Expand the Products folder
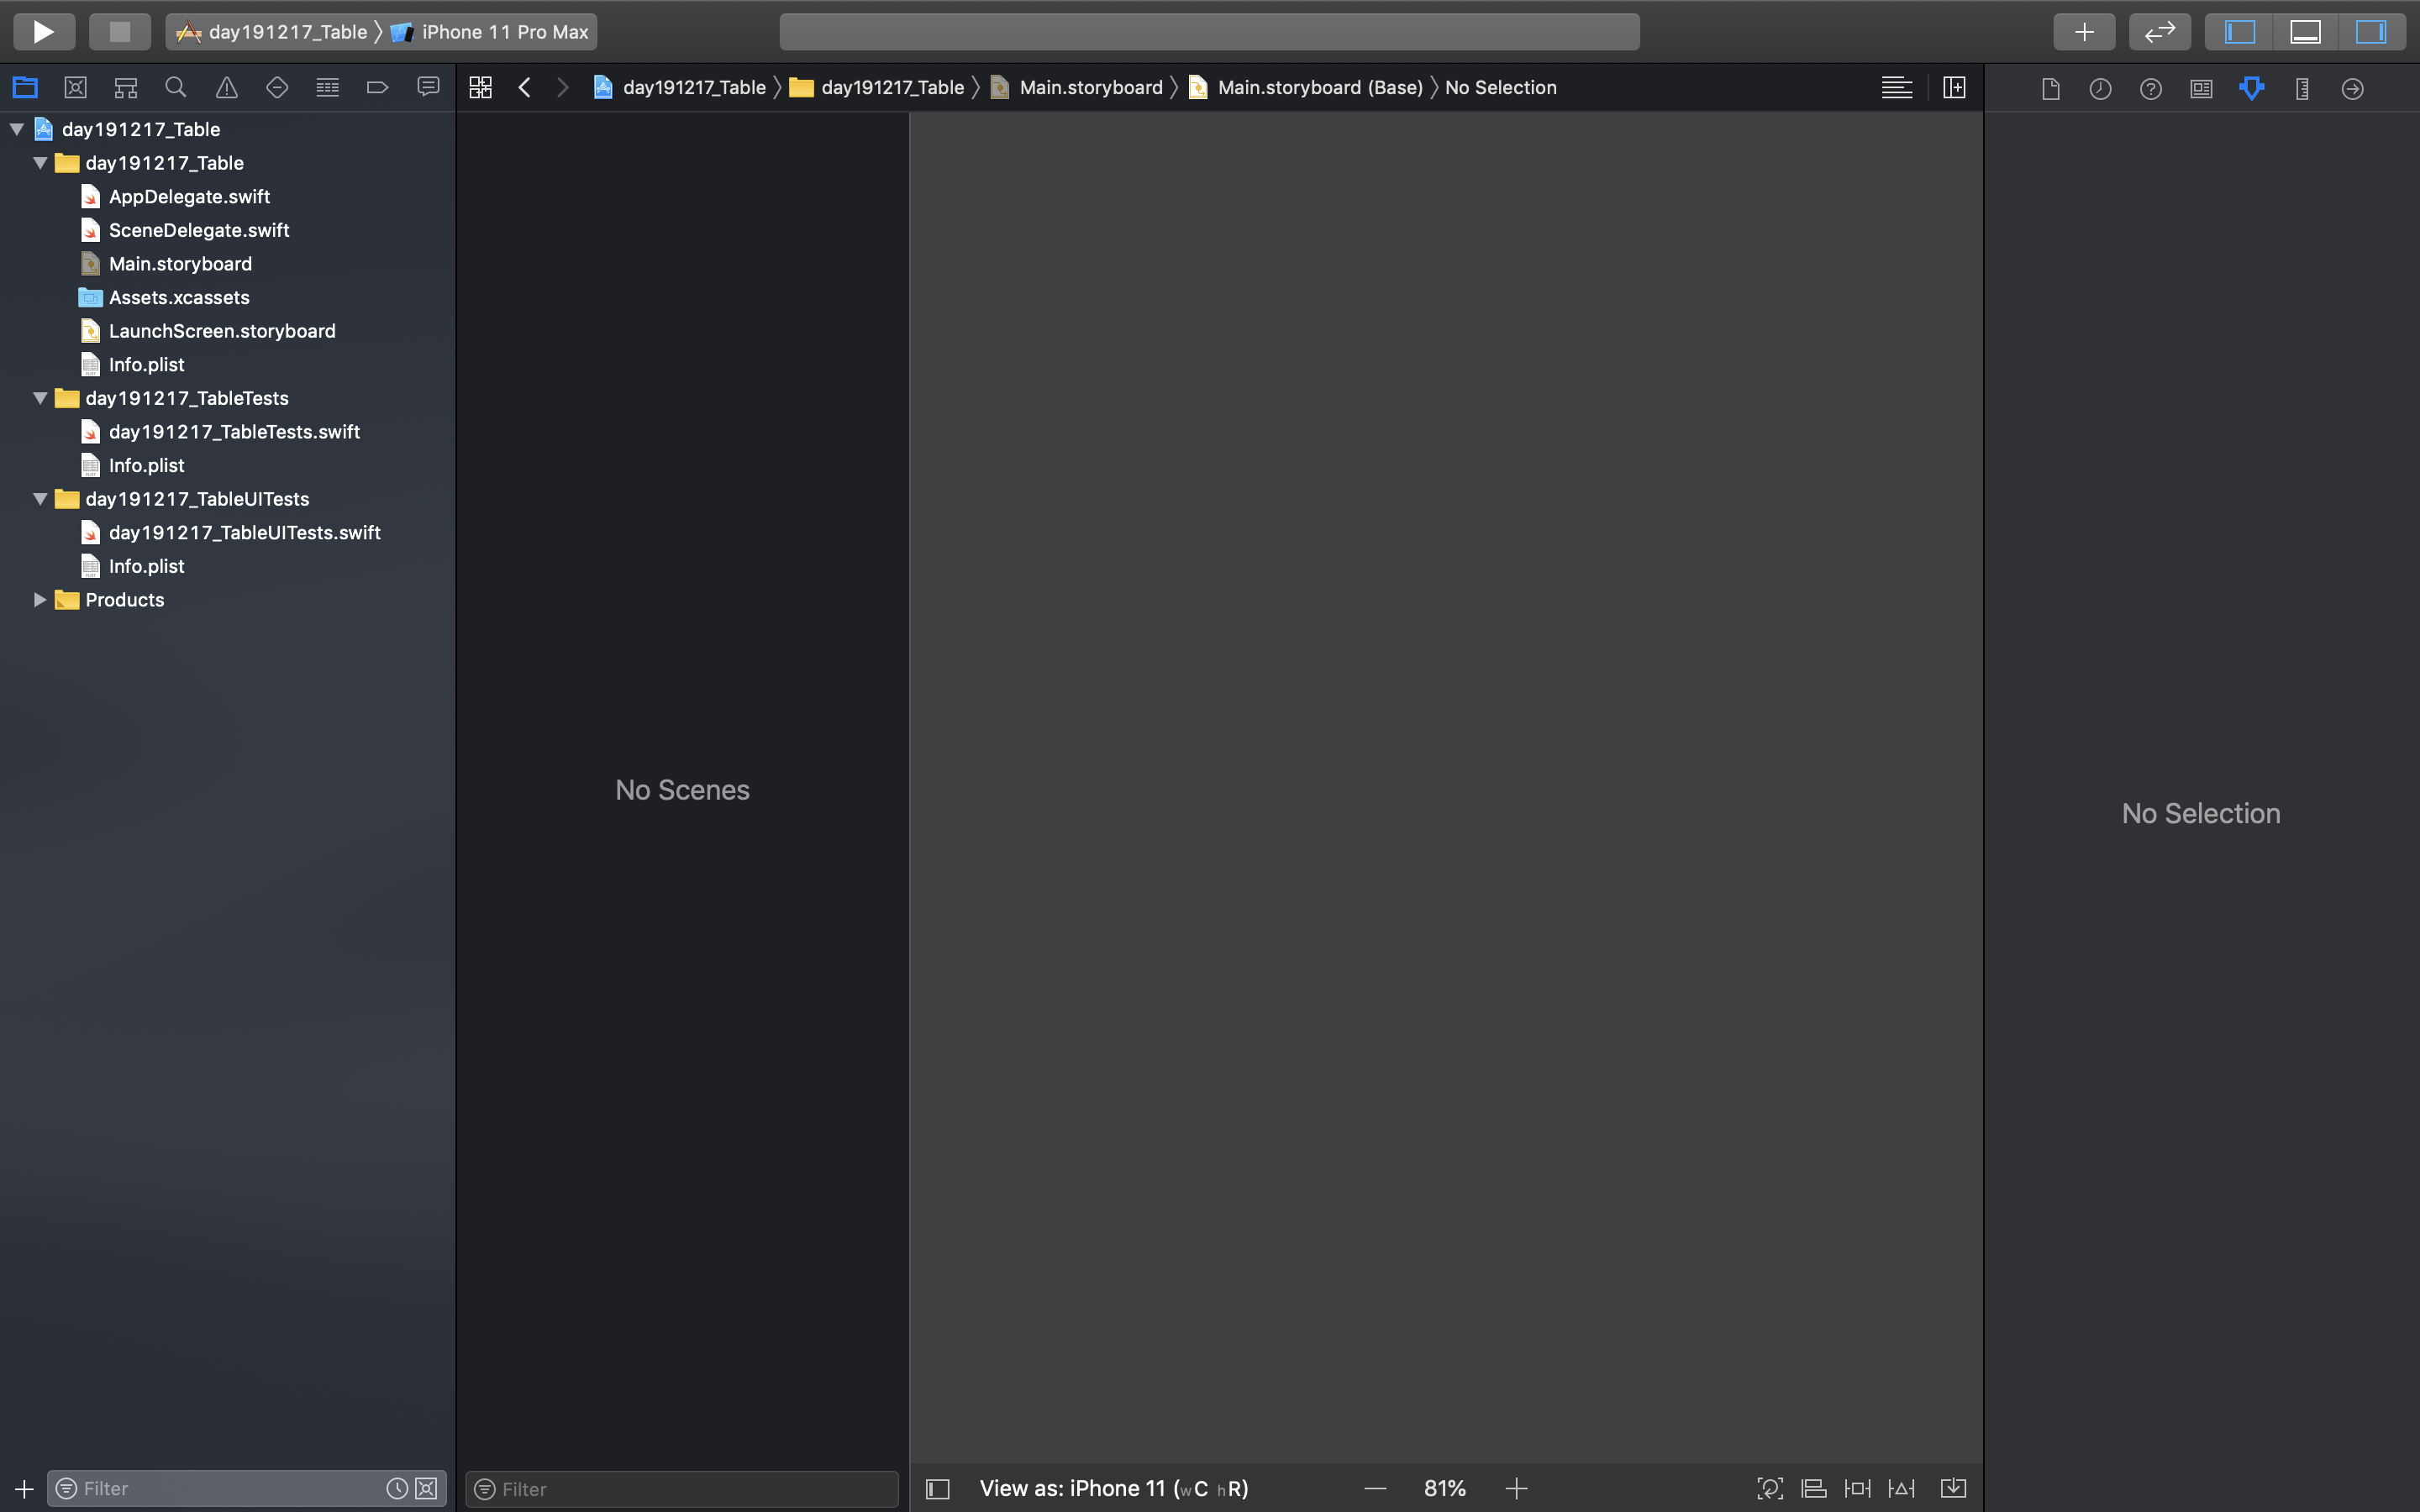The height and width of the screenshot is (1512, 2420). pyautogui.click(x=40, y=600)
